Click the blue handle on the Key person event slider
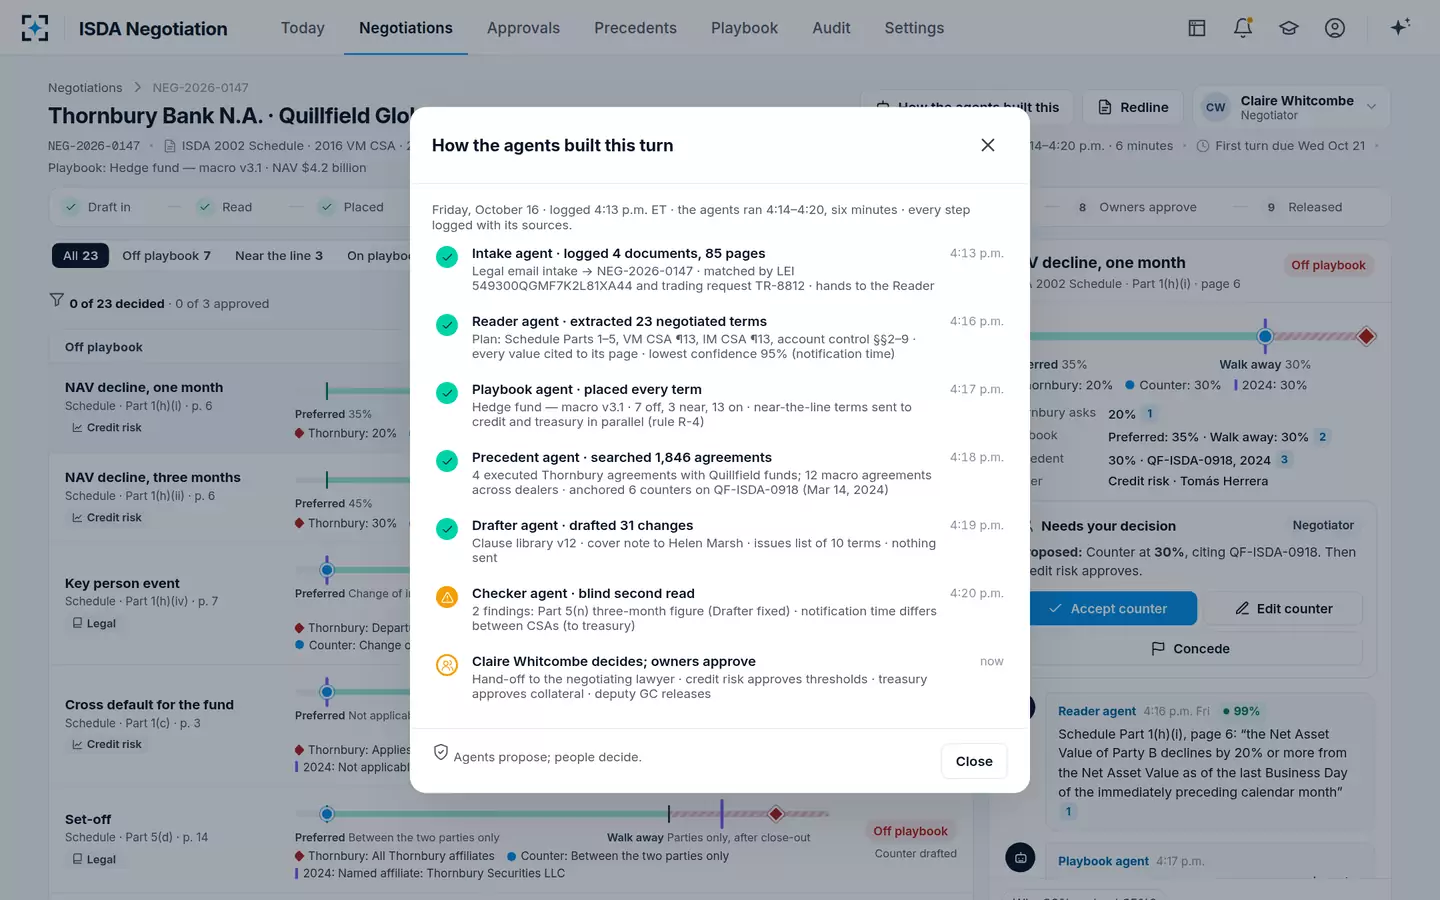The width and height of the screenshot is (1440, 900). click(x=327, y=570)
